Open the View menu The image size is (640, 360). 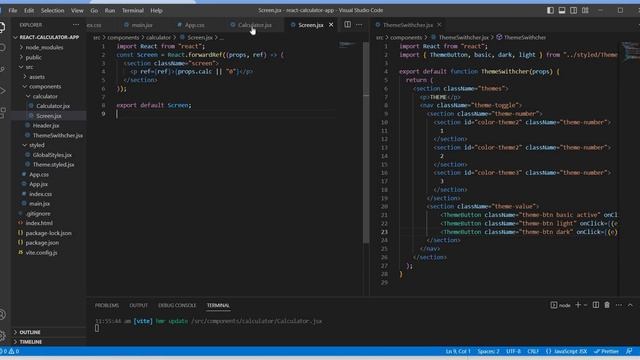(x=77, y=10)
